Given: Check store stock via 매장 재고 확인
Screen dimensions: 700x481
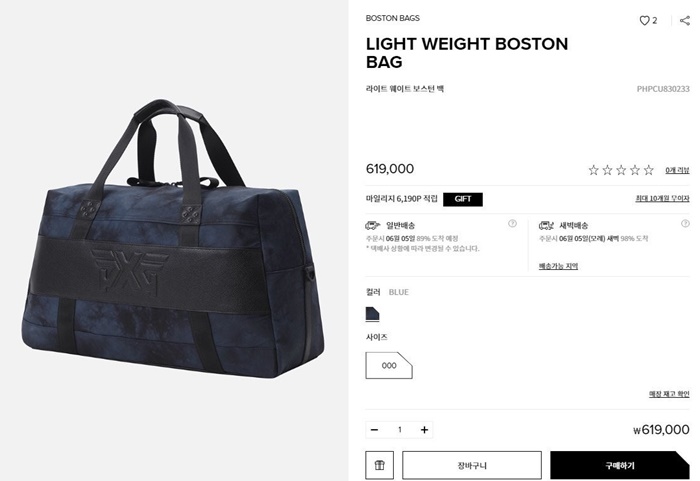Looking at the screenshot, I should pyautogui.click(x=669, y=394).
